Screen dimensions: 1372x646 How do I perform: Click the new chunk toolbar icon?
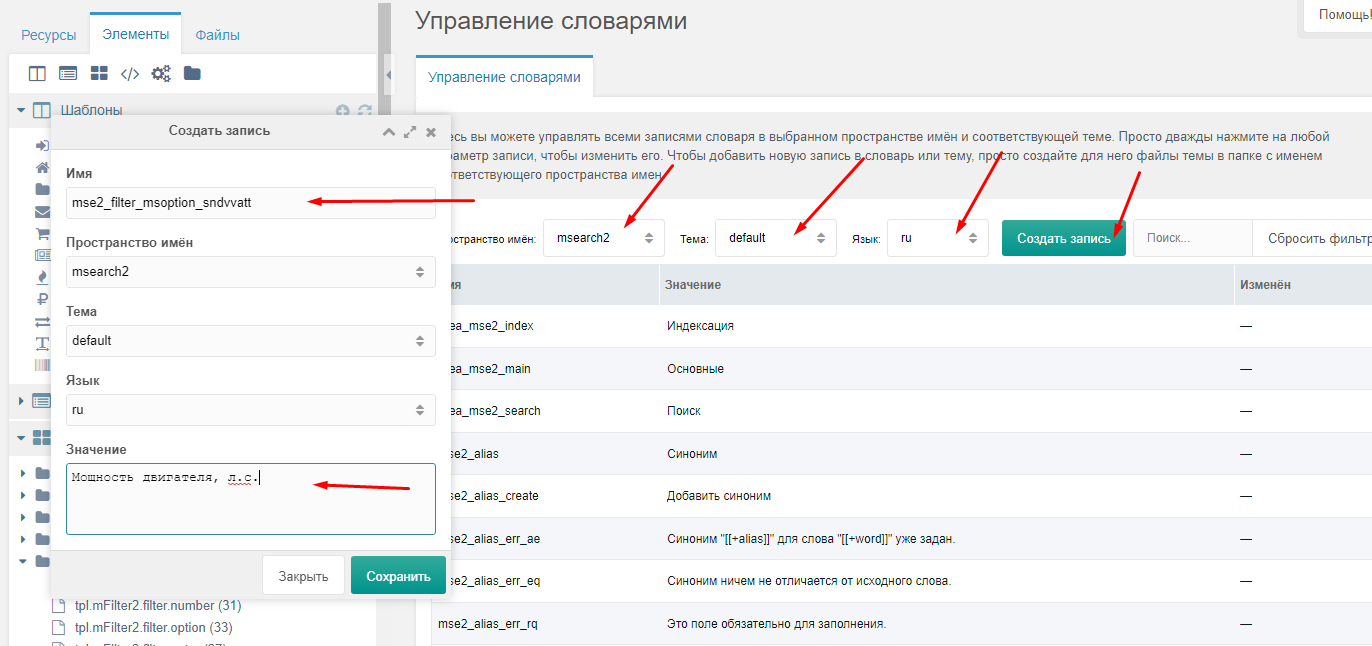point(99,73)
